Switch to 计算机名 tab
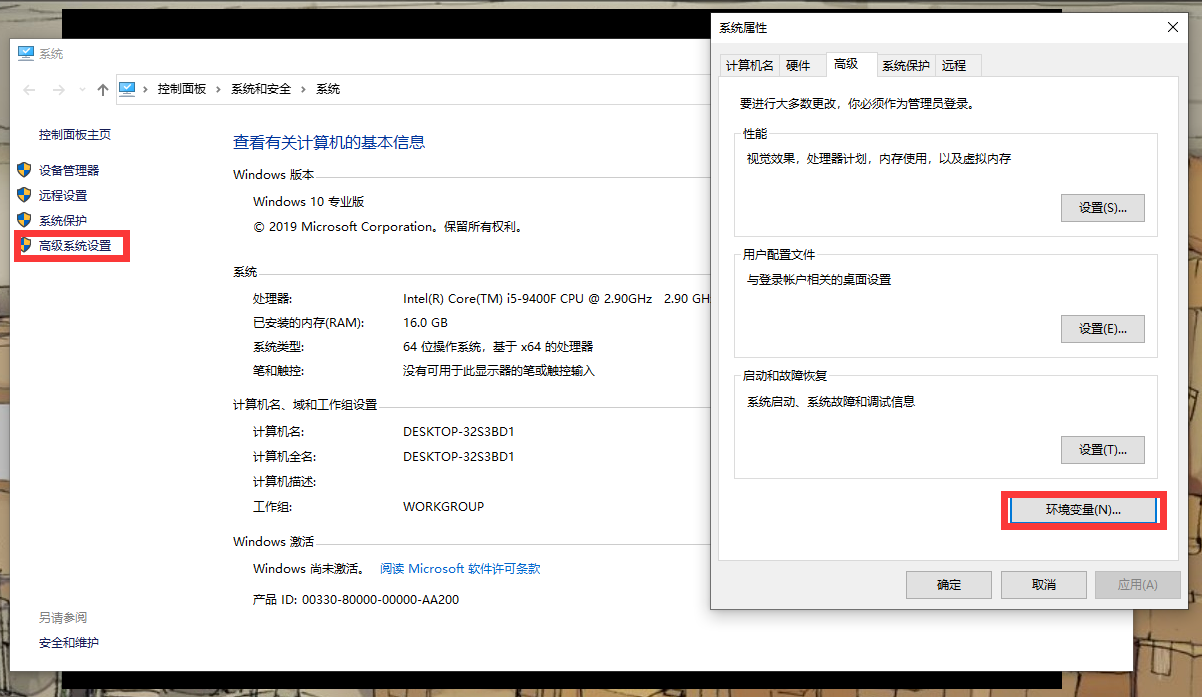The height and width of the screenshot is (697, 1202). pyautogui.click(x=750, y=65)
